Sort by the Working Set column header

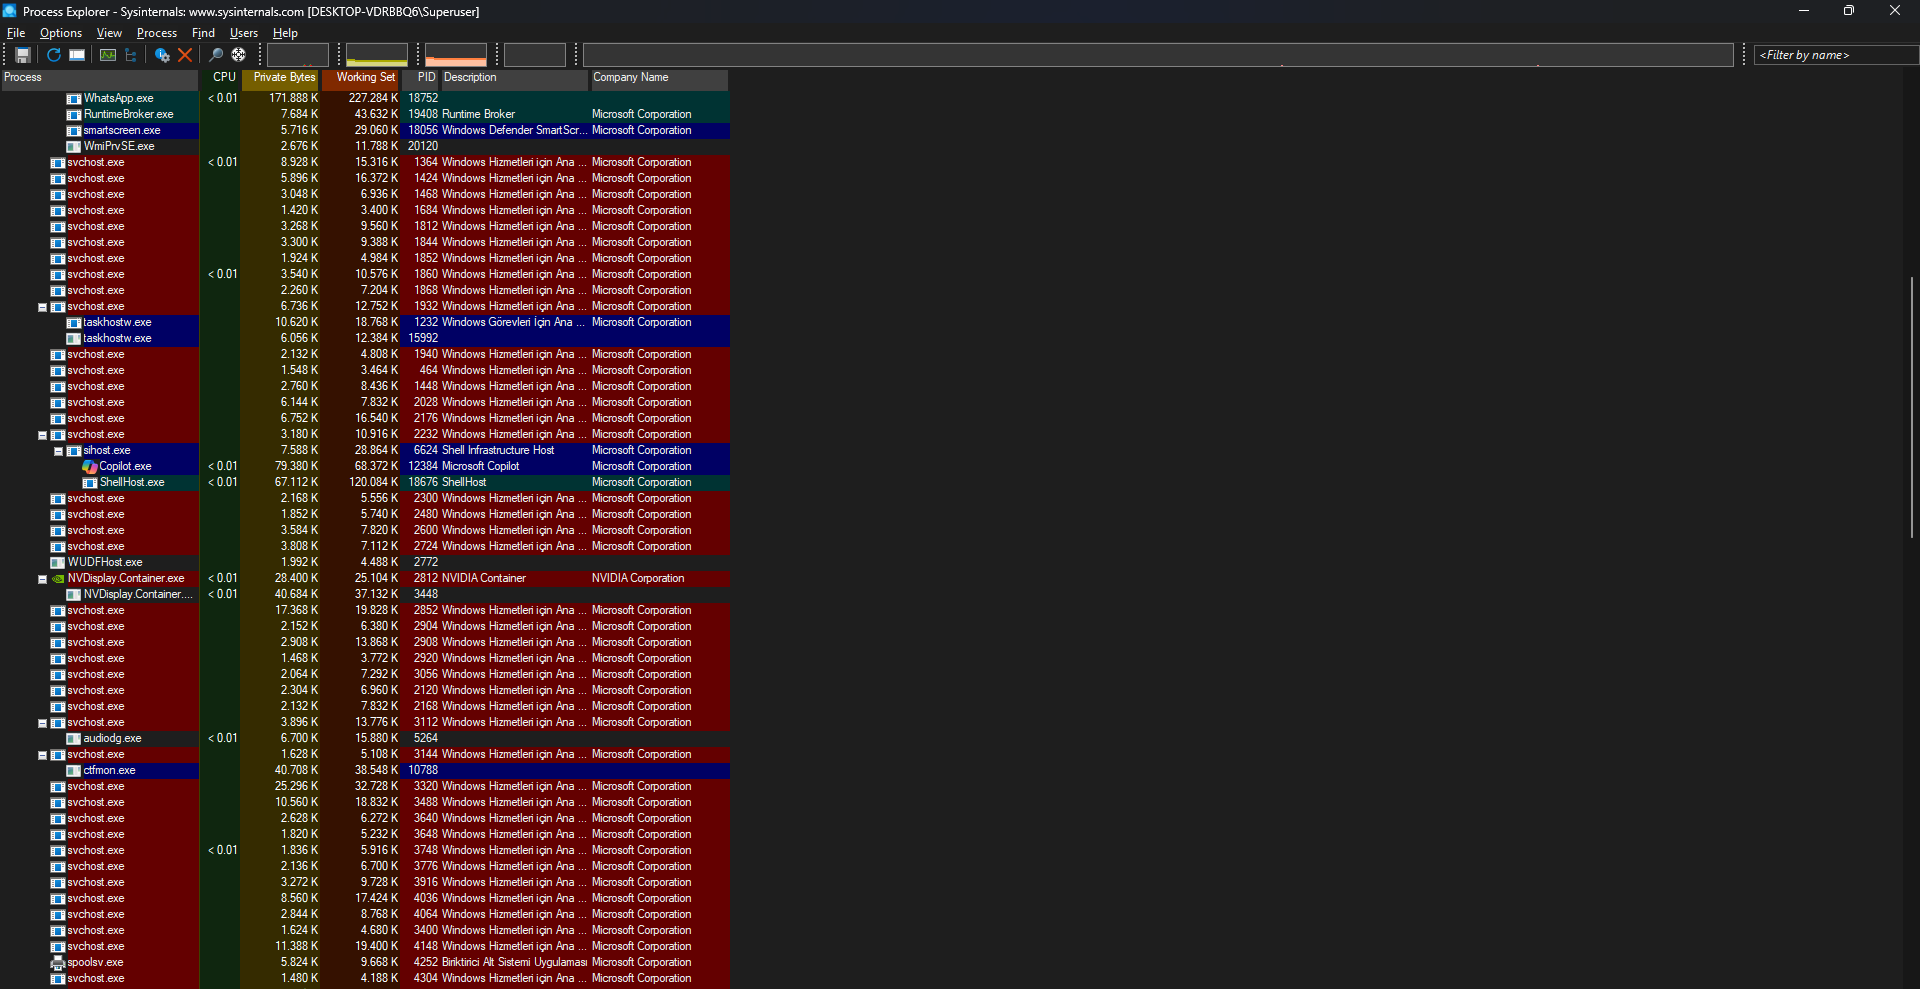pyautogui.click(x=361, y=78)
